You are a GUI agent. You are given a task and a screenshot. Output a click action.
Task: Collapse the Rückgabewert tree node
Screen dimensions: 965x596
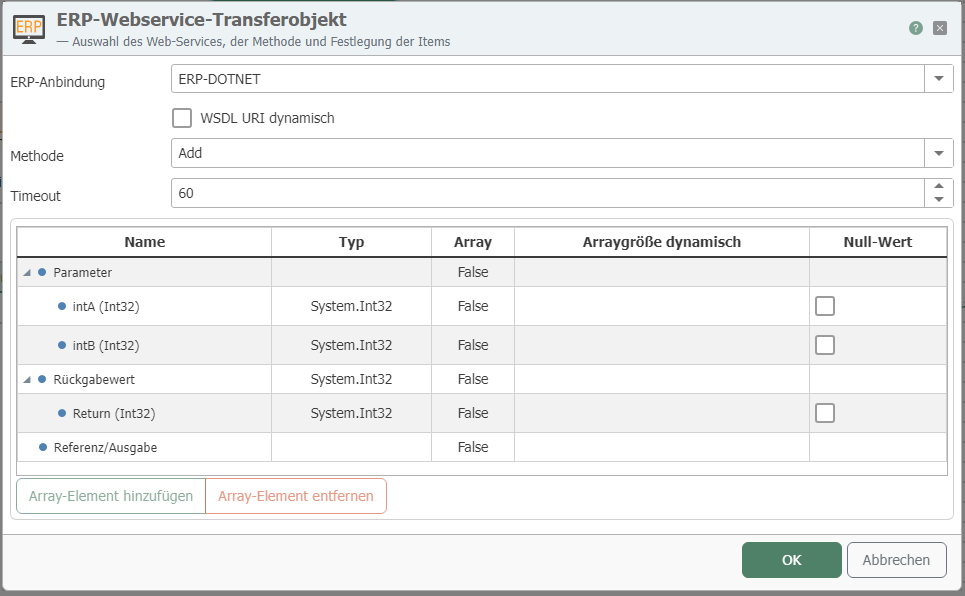[x=26, y=380]
